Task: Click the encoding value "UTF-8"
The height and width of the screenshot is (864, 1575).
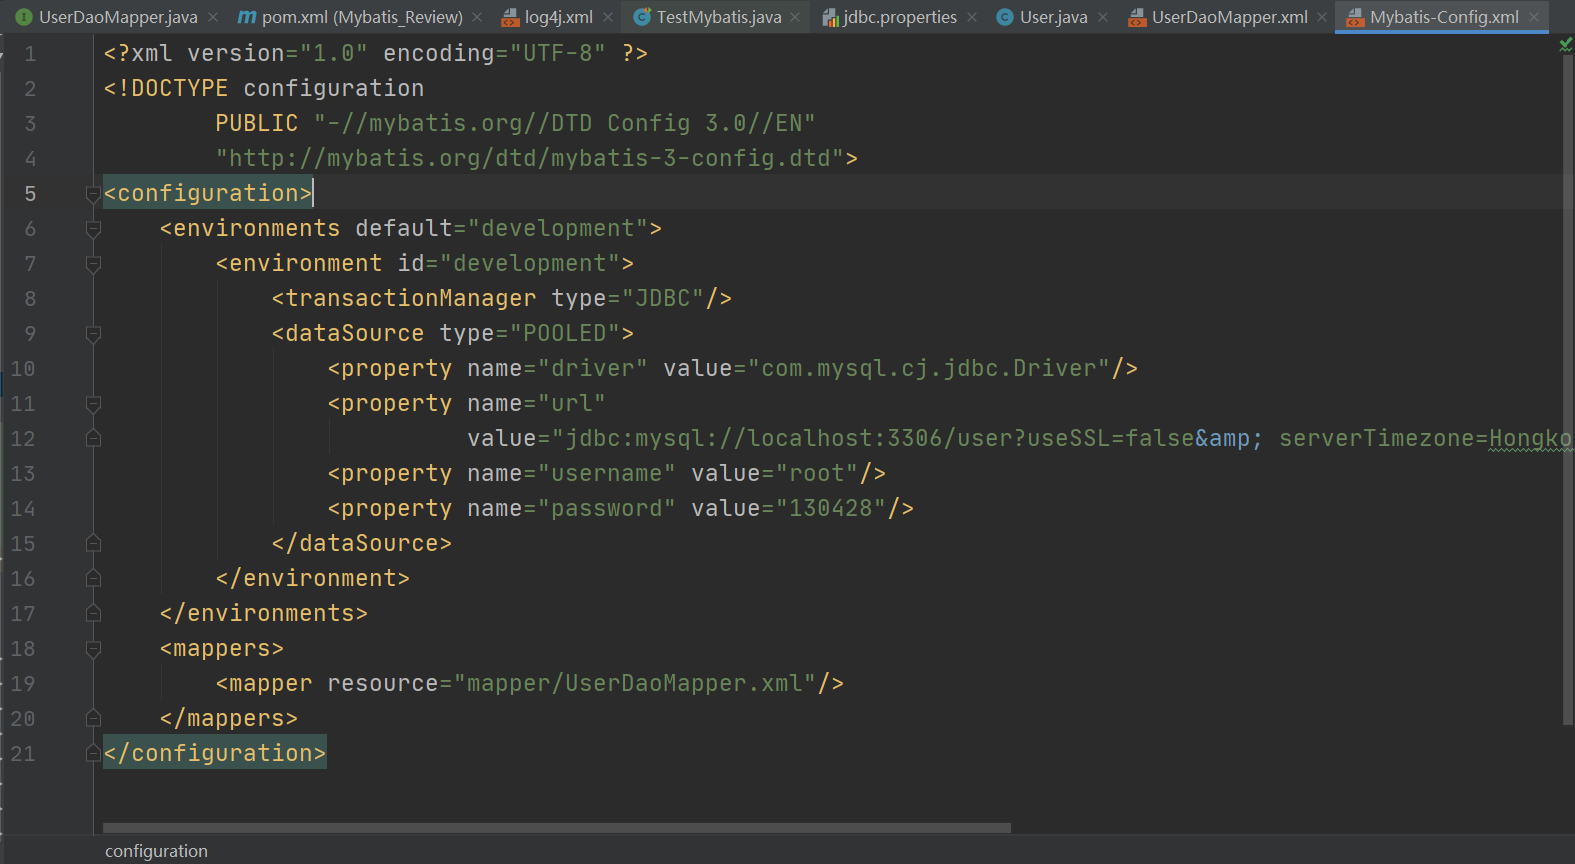Action: 552,53
